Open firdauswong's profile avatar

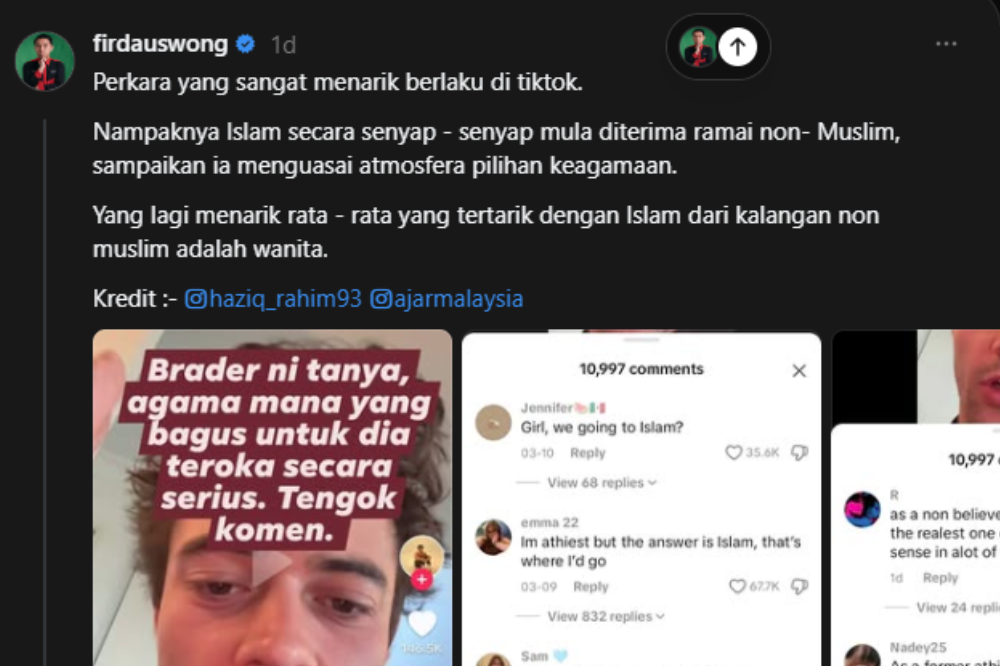tap(44, 61)
